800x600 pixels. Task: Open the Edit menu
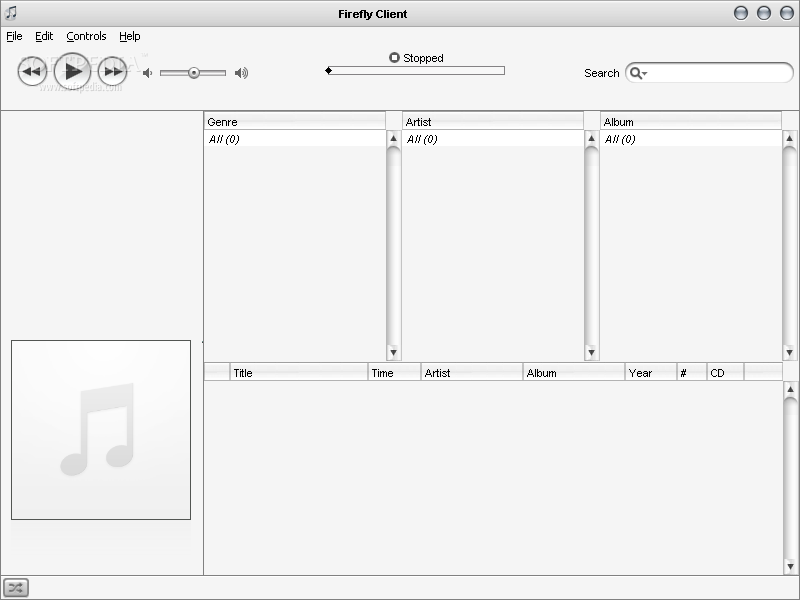44,36
